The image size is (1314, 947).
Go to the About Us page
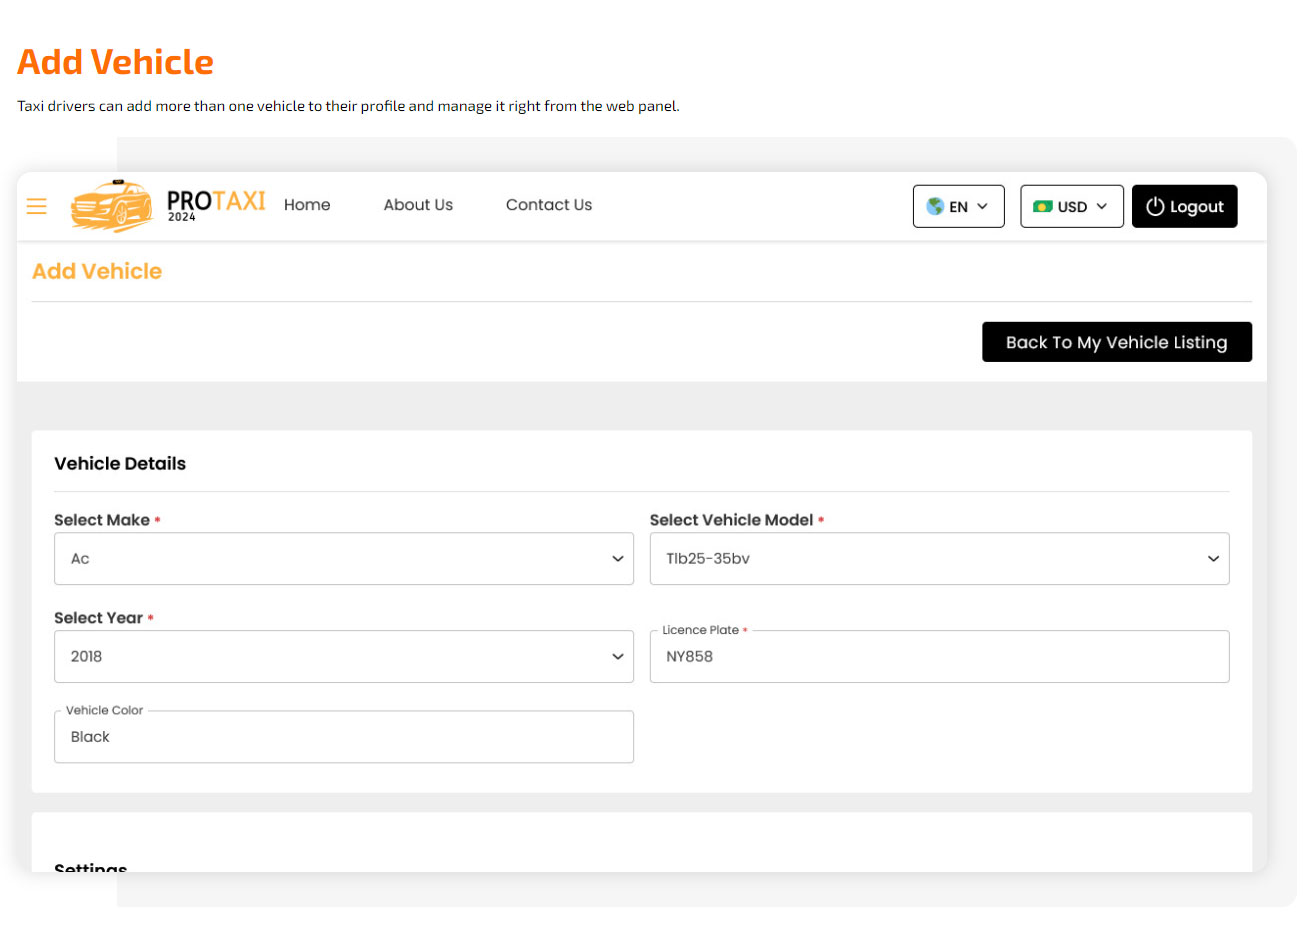418,205
